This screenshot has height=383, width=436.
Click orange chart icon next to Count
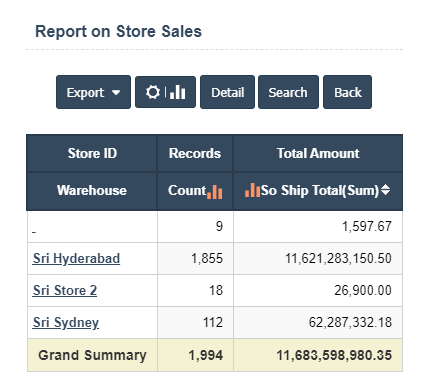215,192
